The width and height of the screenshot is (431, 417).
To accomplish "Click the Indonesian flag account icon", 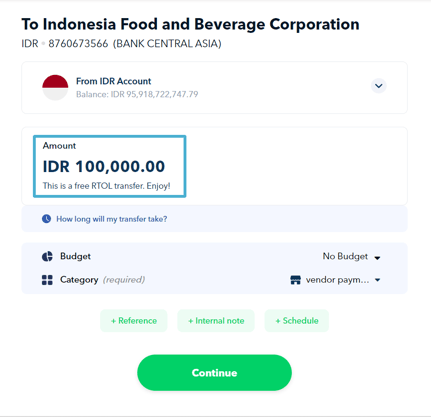I will click(55, 87).
